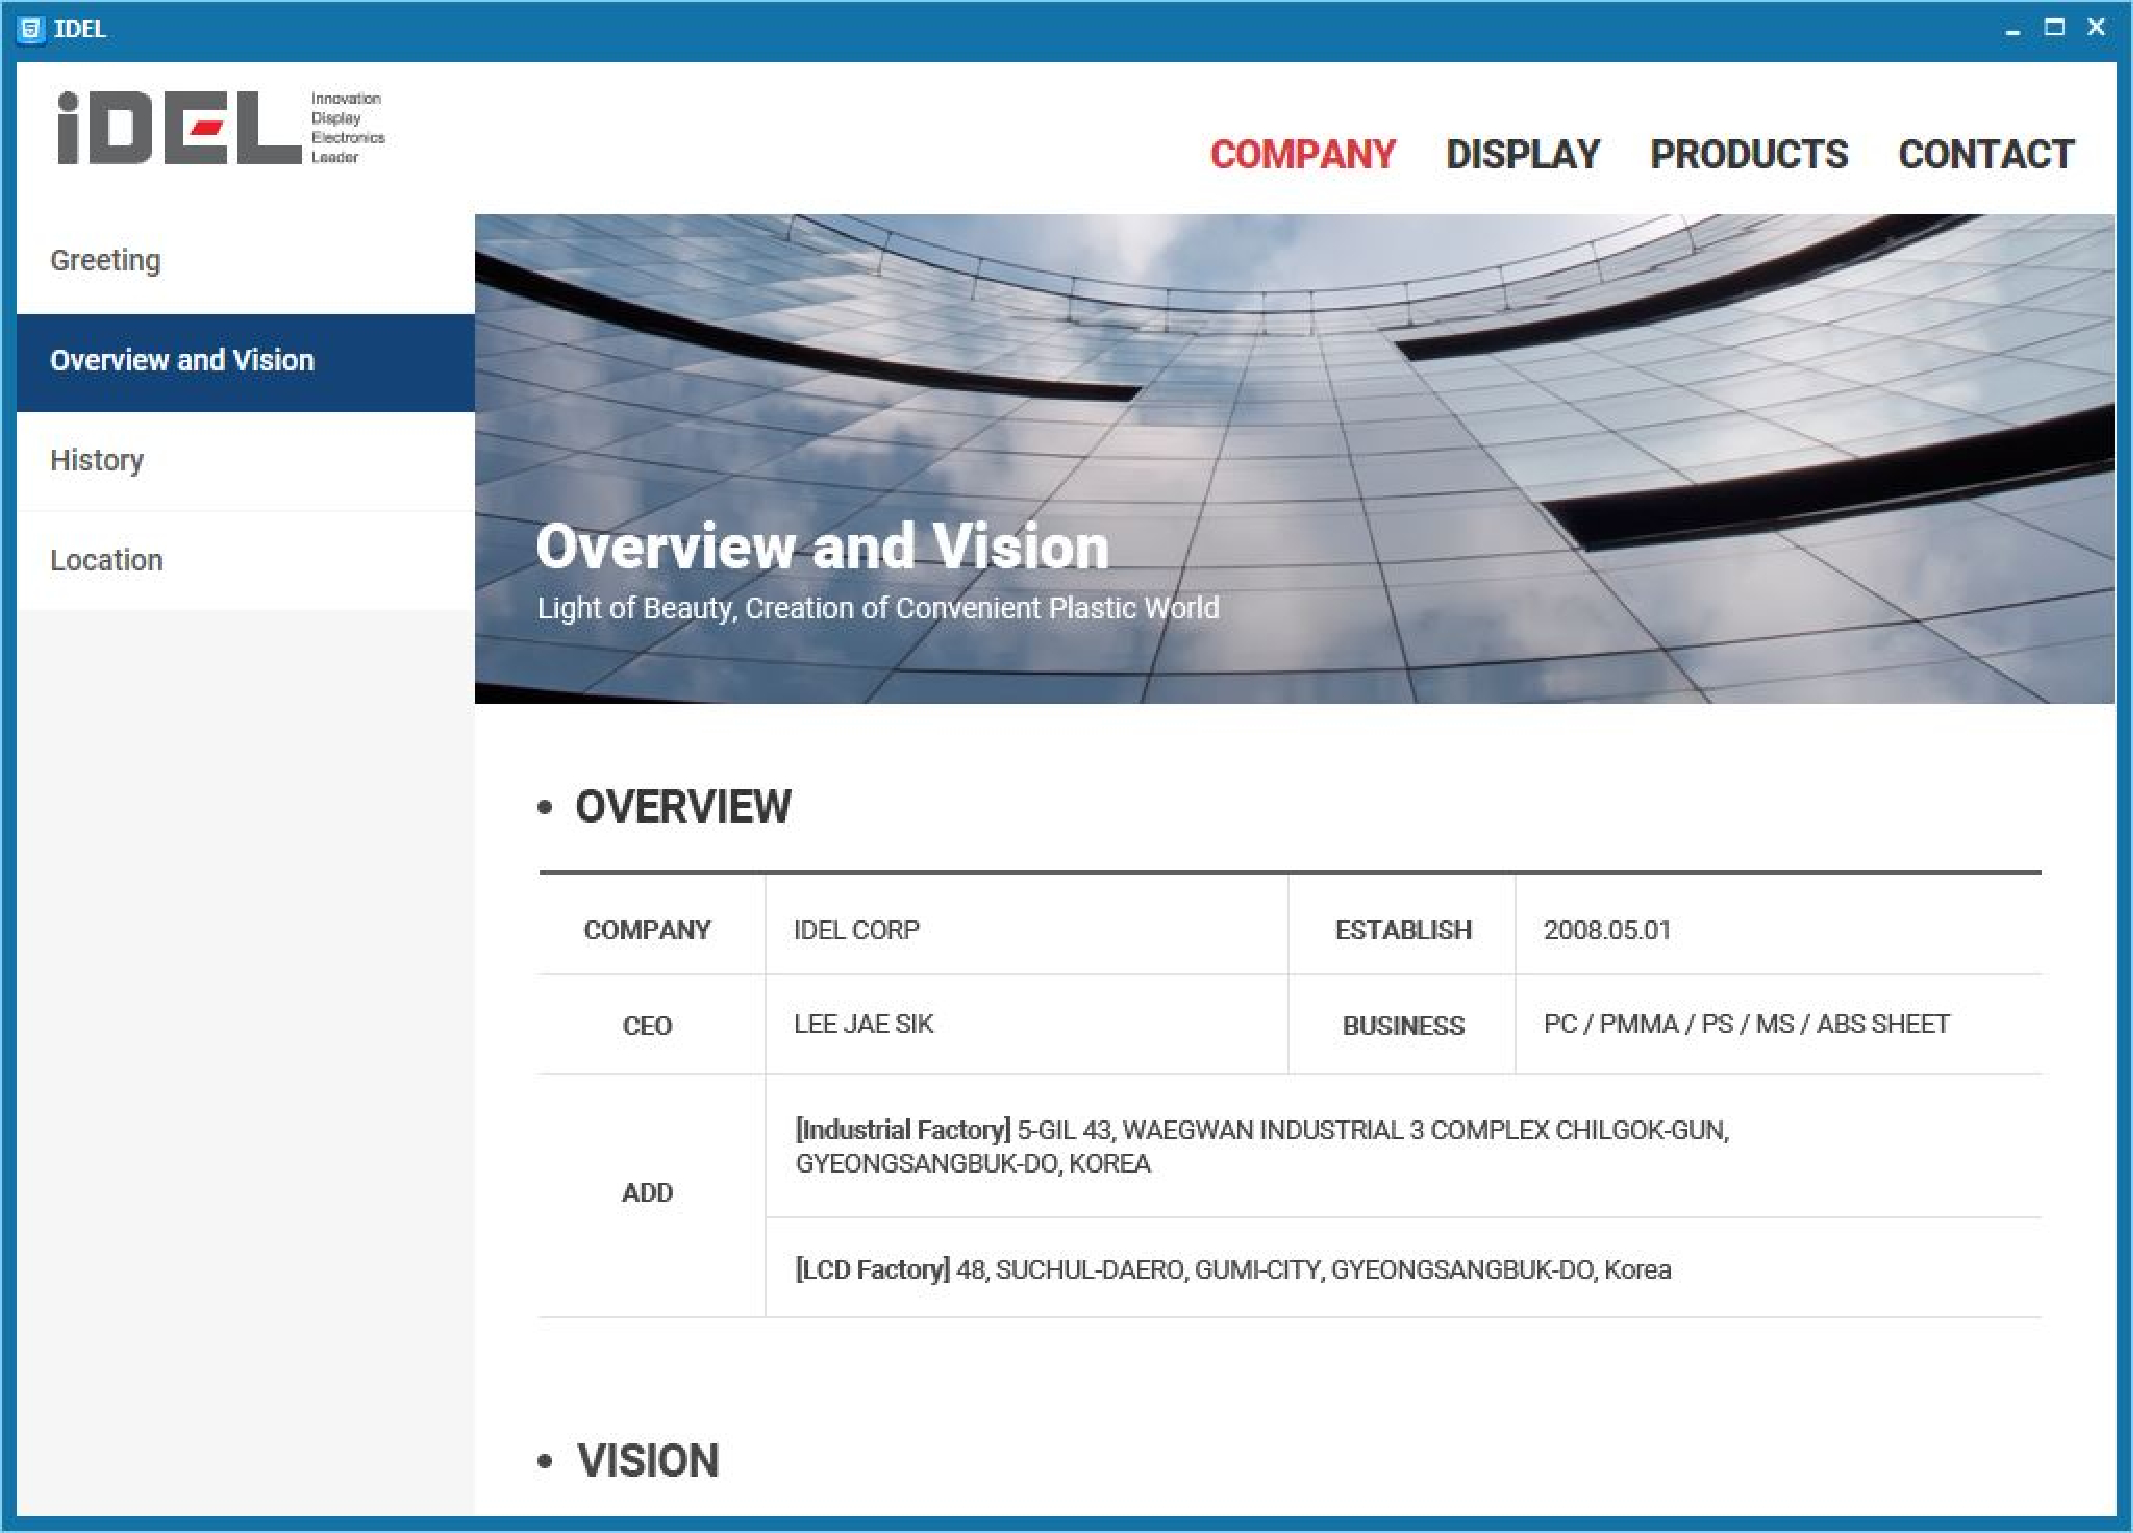
Task: Select Overview and Vision in sidebar
Action: click(246, 362)
